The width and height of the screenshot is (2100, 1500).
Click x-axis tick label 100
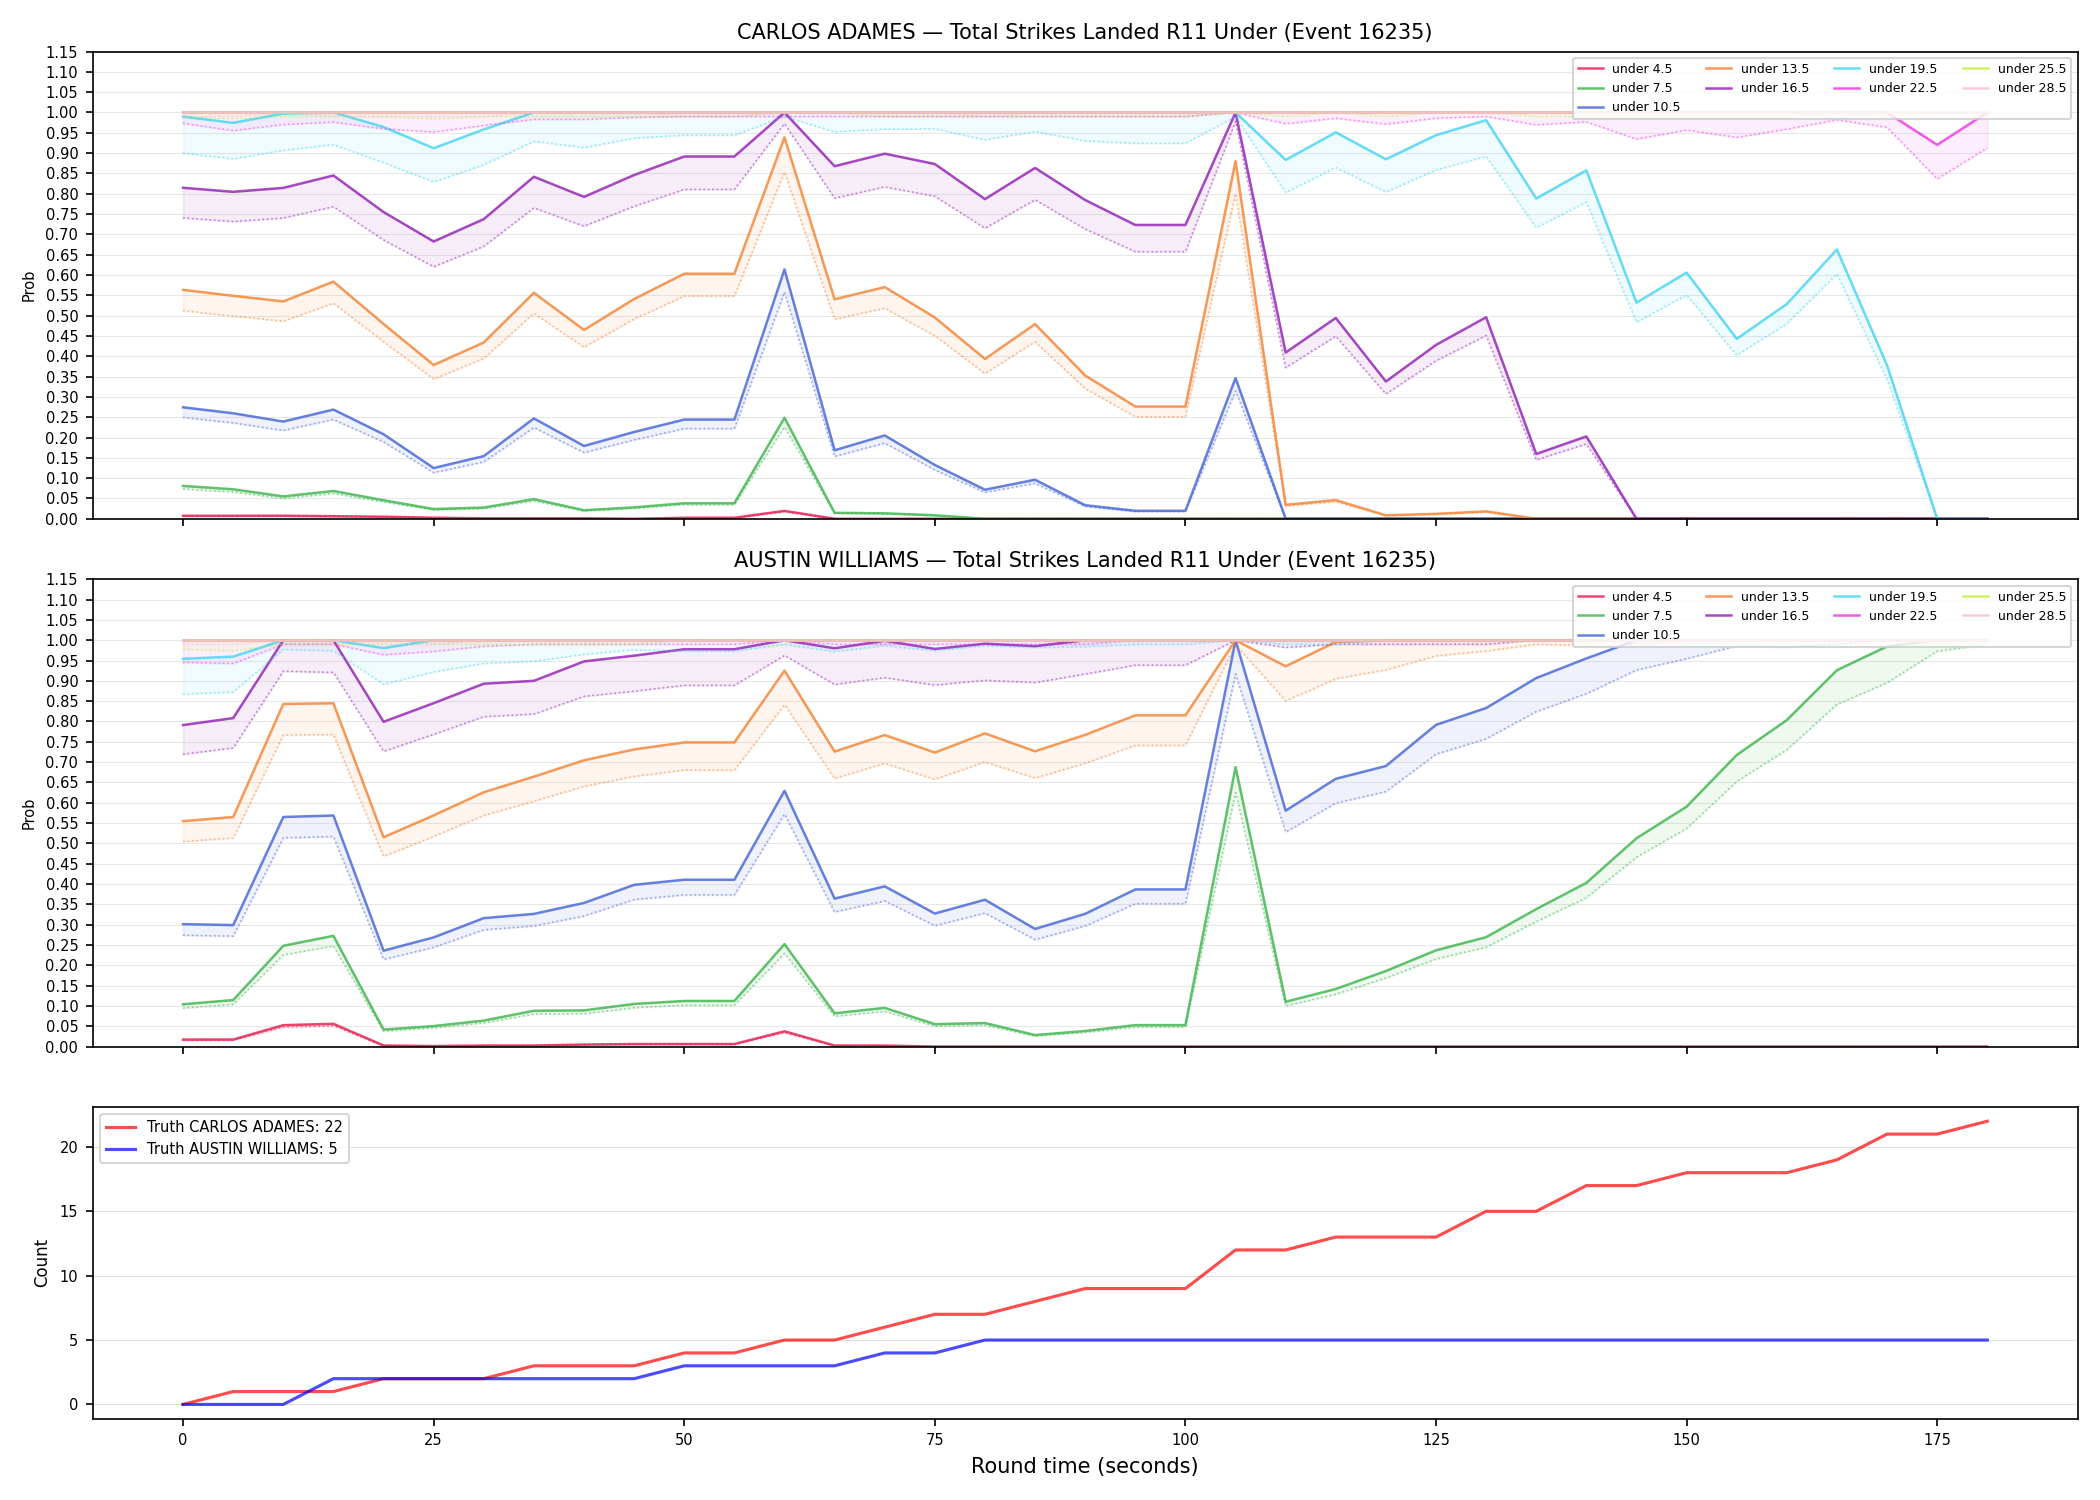(x=1185, y=1440)
